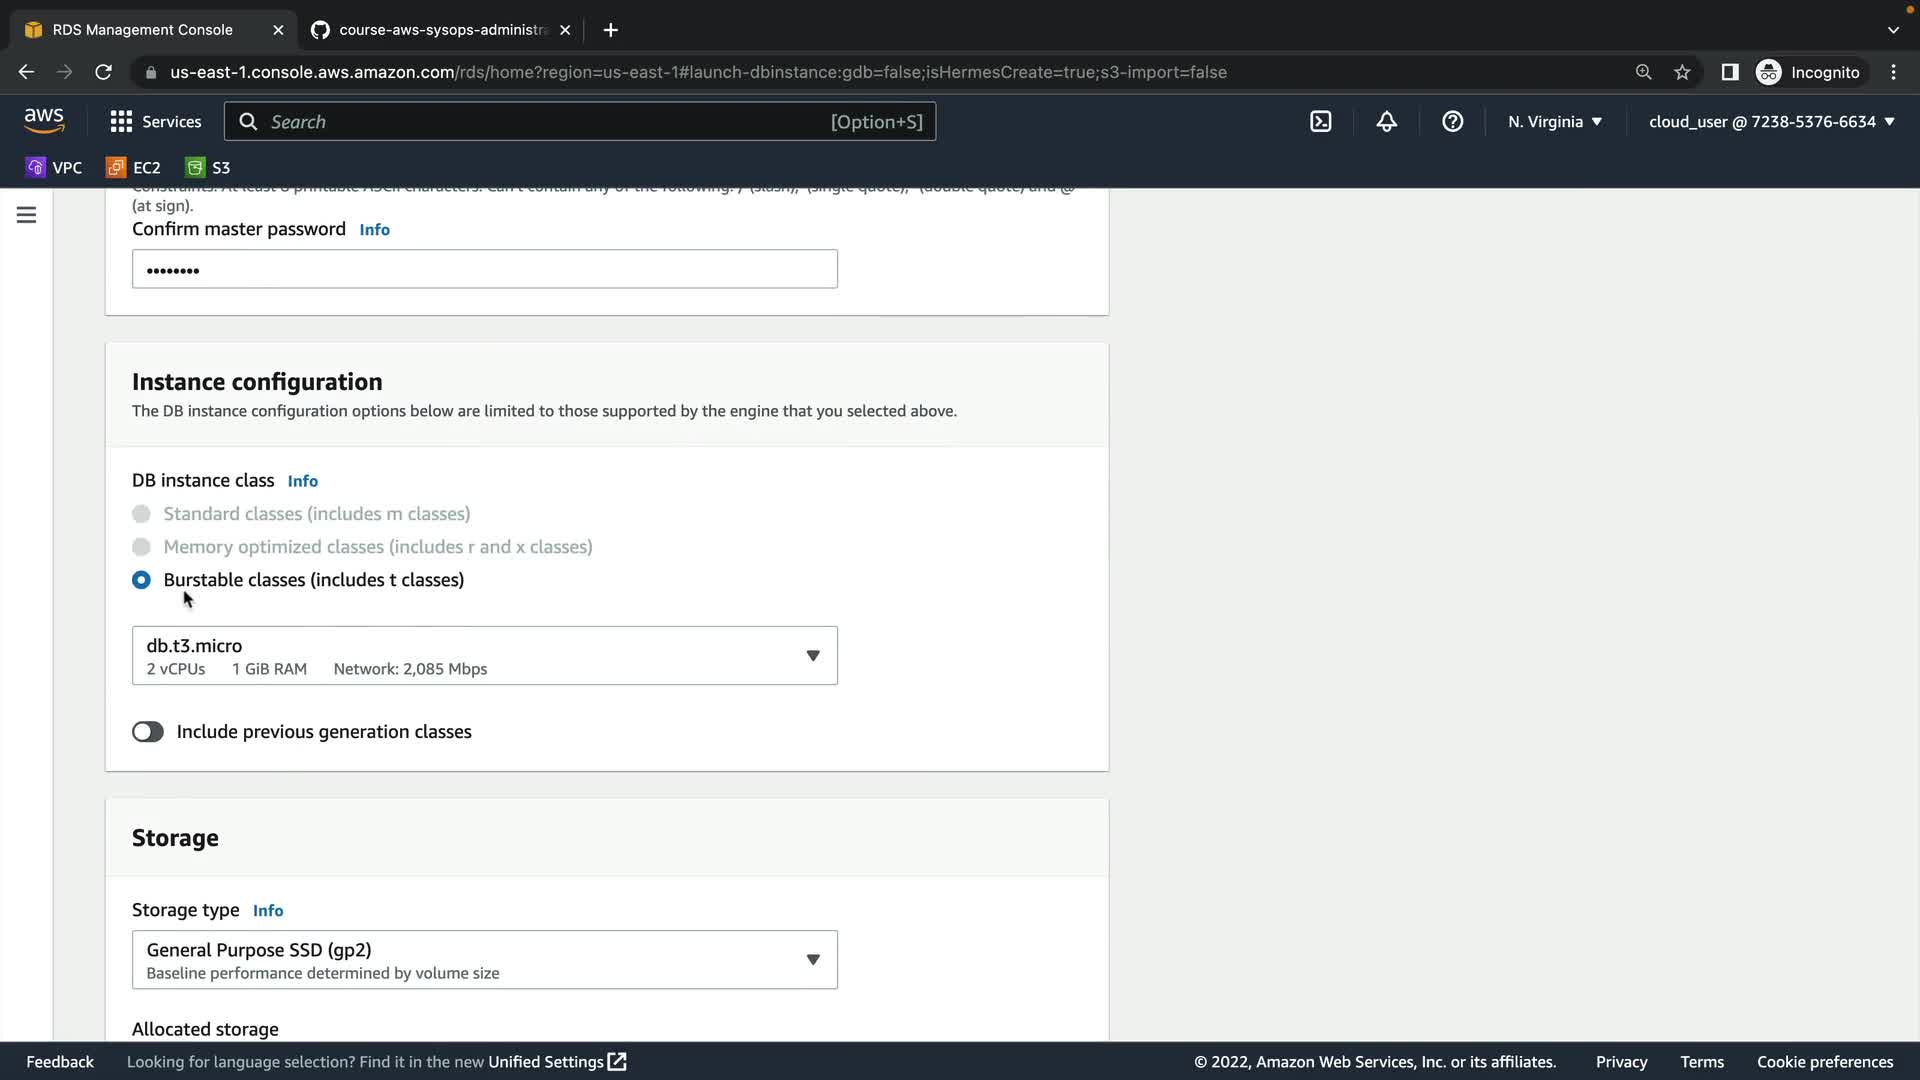This screenshot has width=1920, height=1080.
Task: Open the cloud_user account menu
Action: click(1771, 122)
